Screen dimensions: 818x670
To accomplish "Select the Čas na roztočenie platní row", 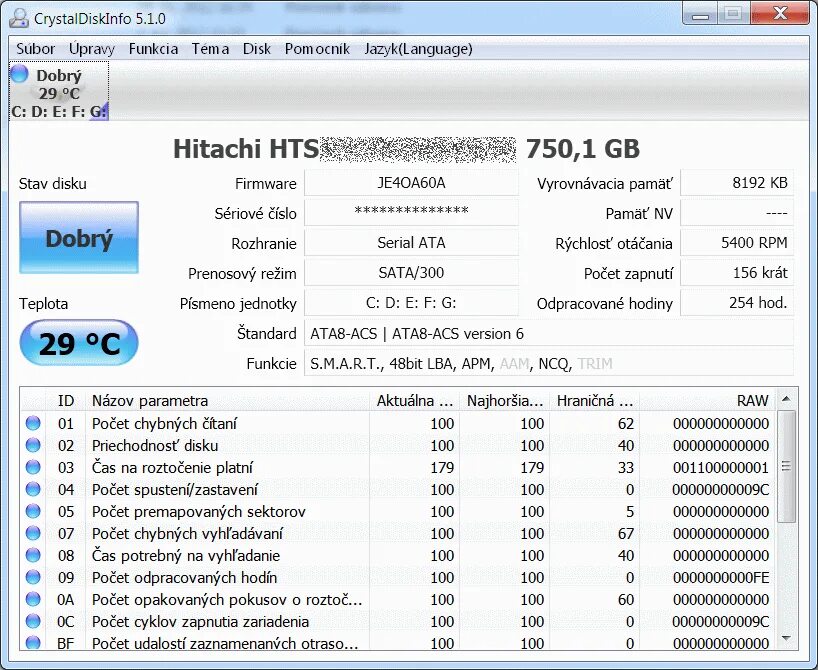I will pos(398,467).
